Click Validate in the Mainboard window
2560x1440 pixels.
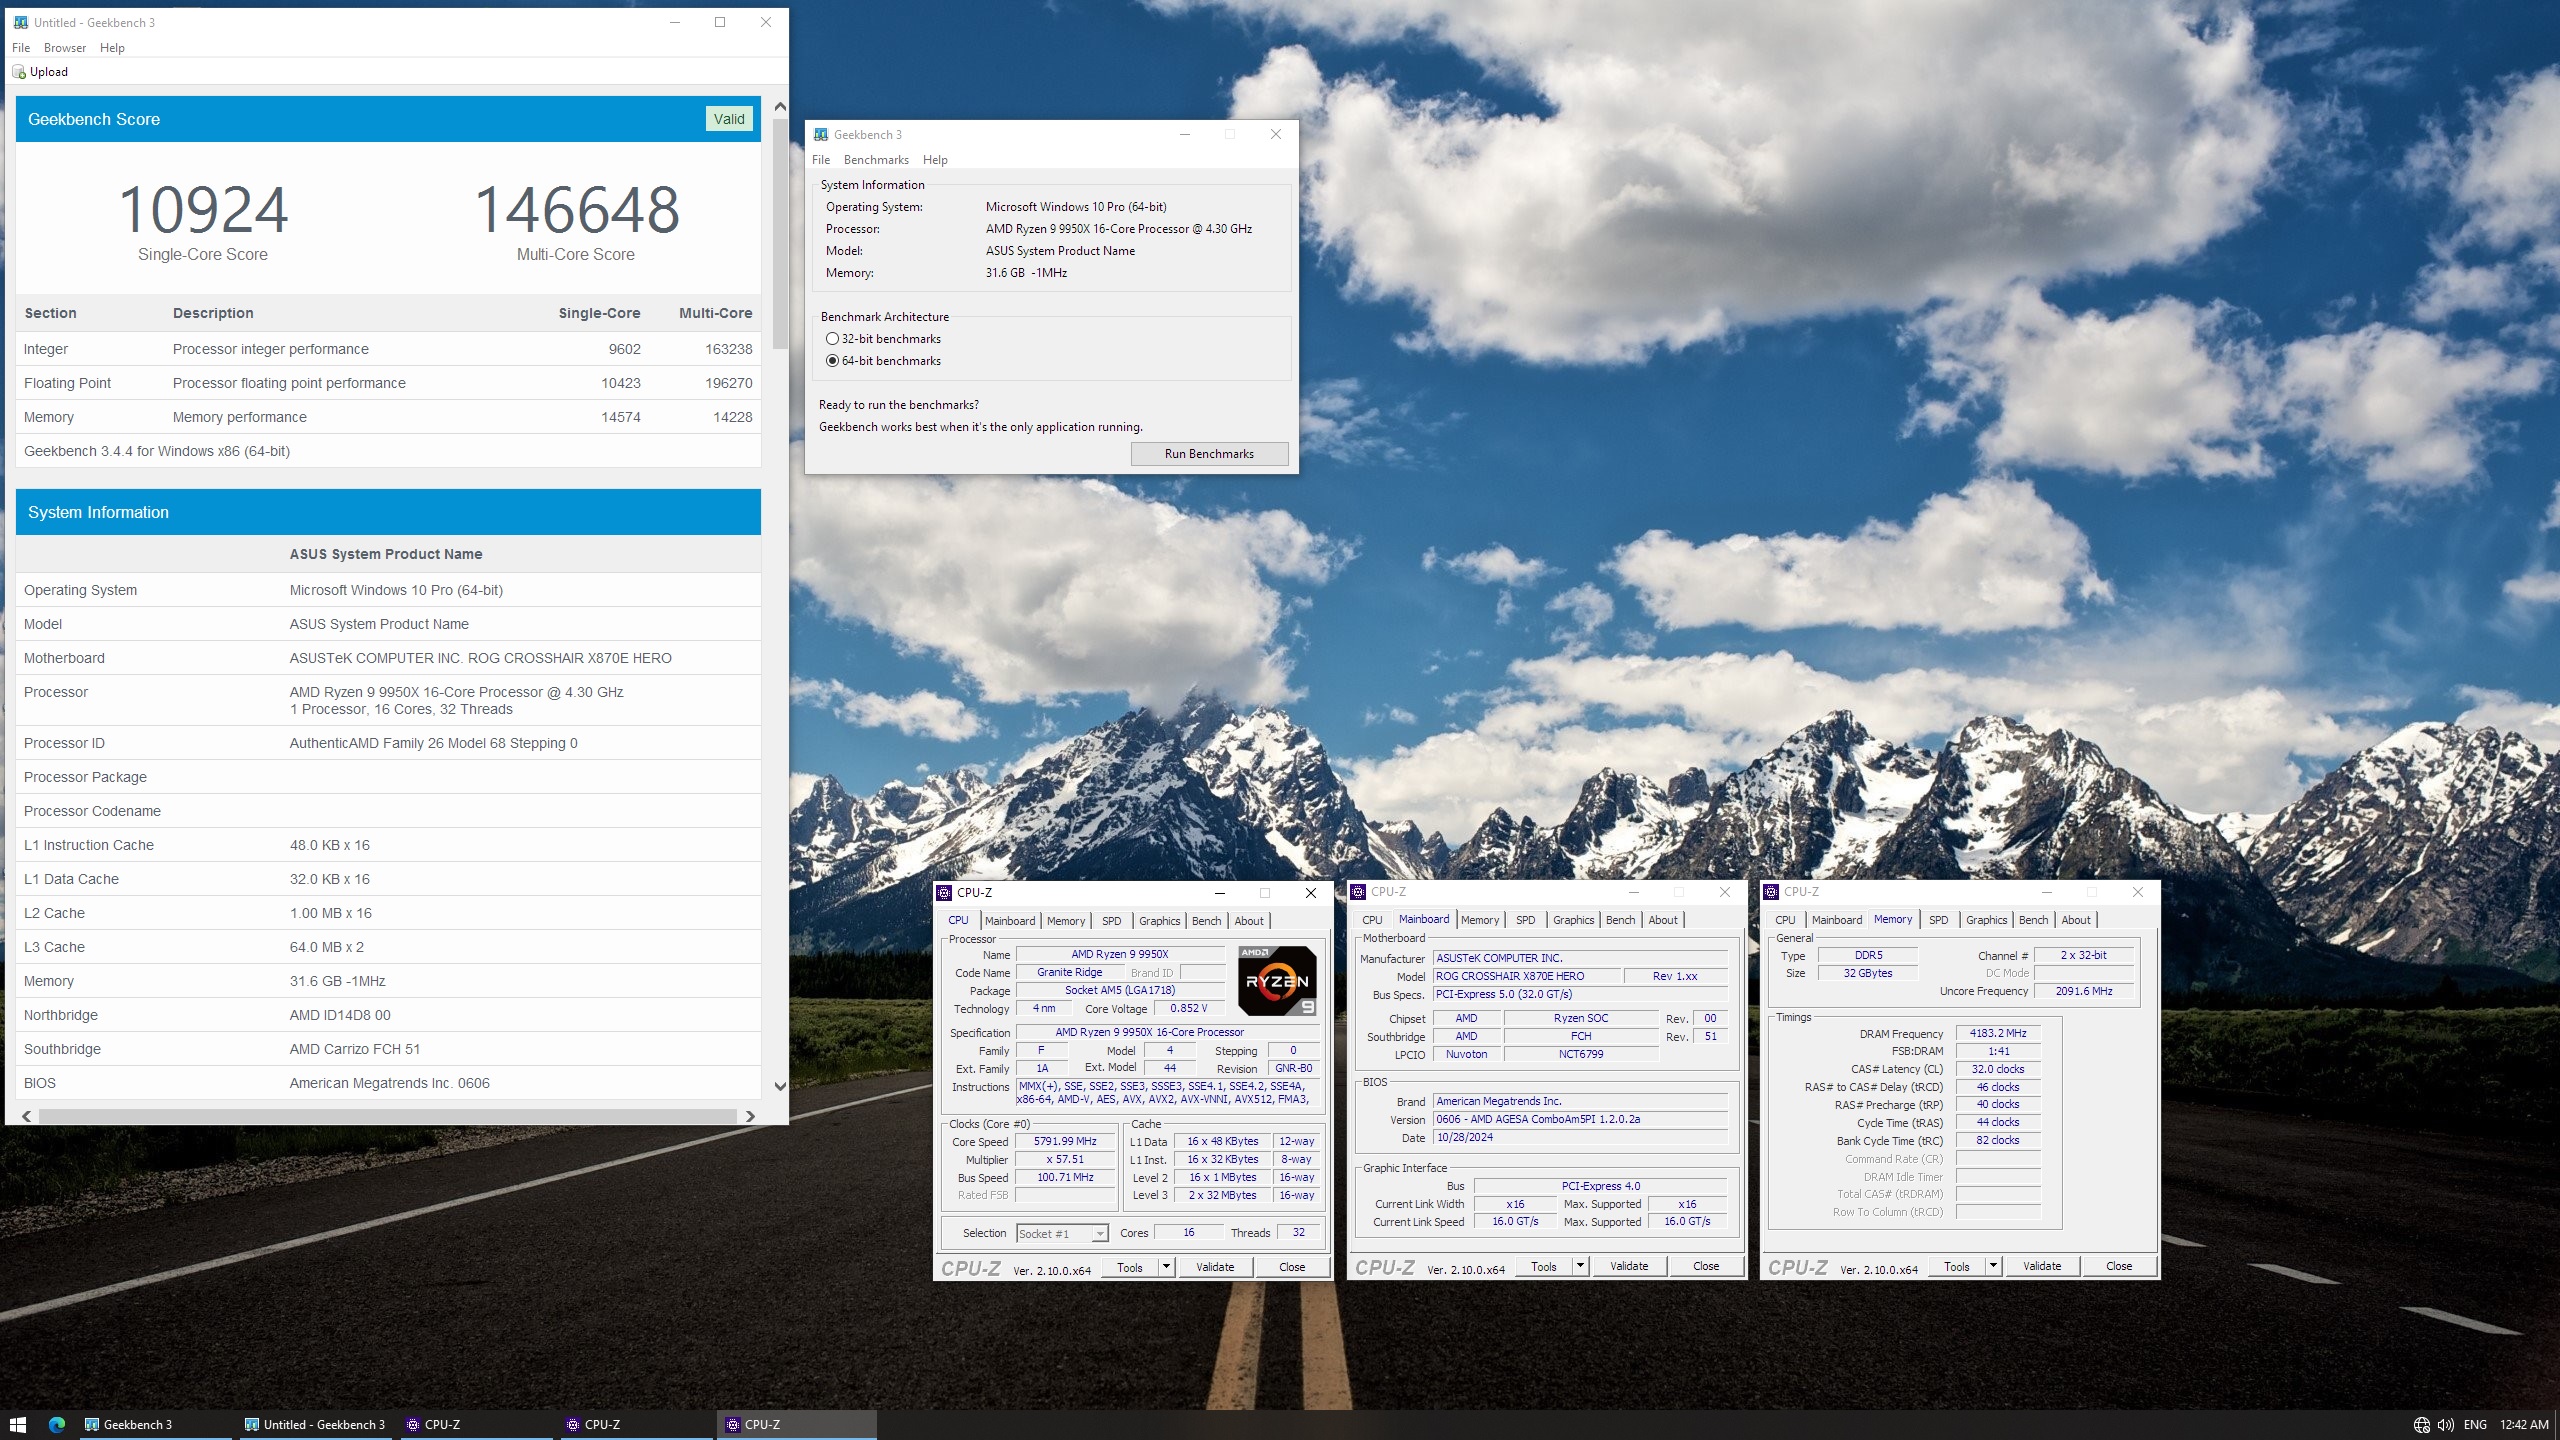coord(1629,1266)
